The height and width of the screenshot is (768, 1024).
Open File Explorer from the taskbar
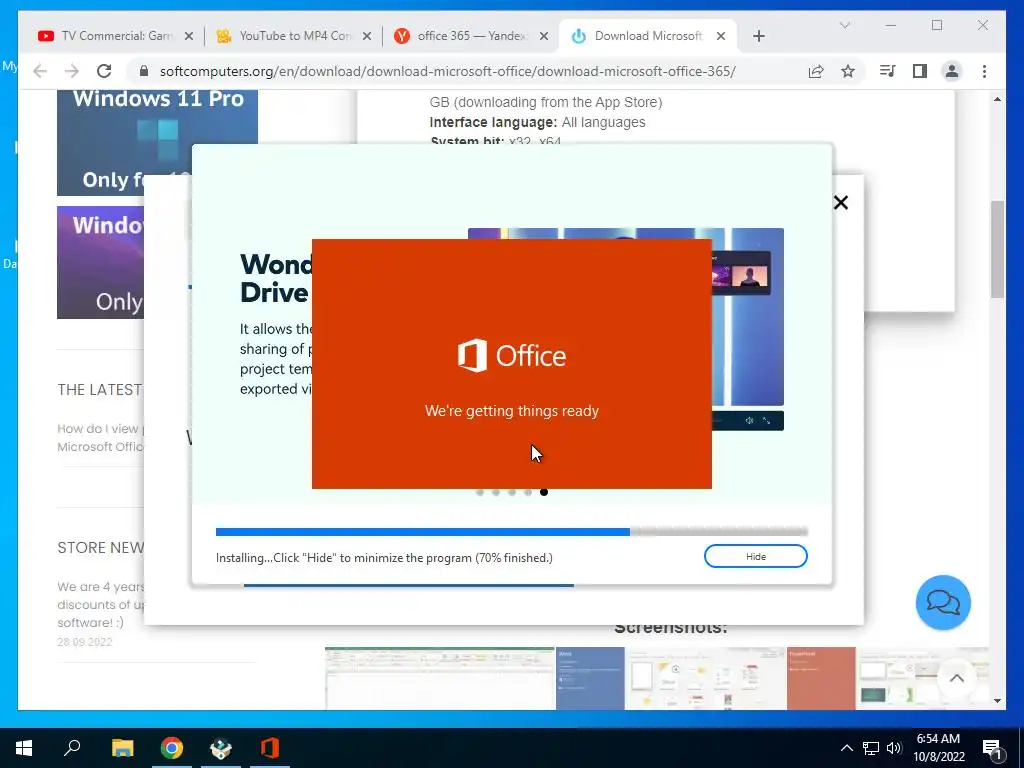pos(122,748)
